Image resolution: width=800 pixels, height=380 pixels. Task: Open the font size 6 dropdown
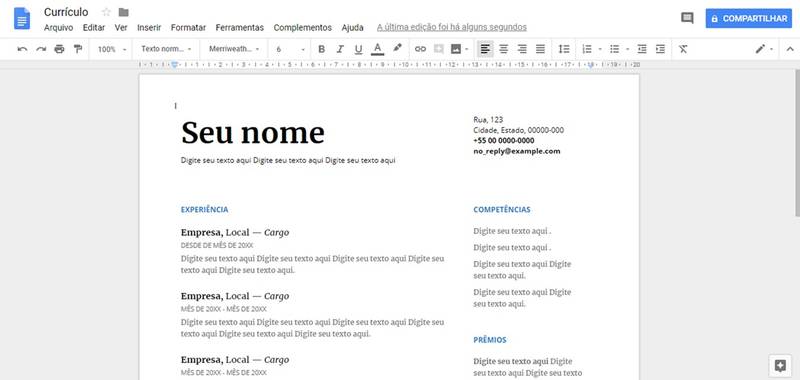click(290, 49)
